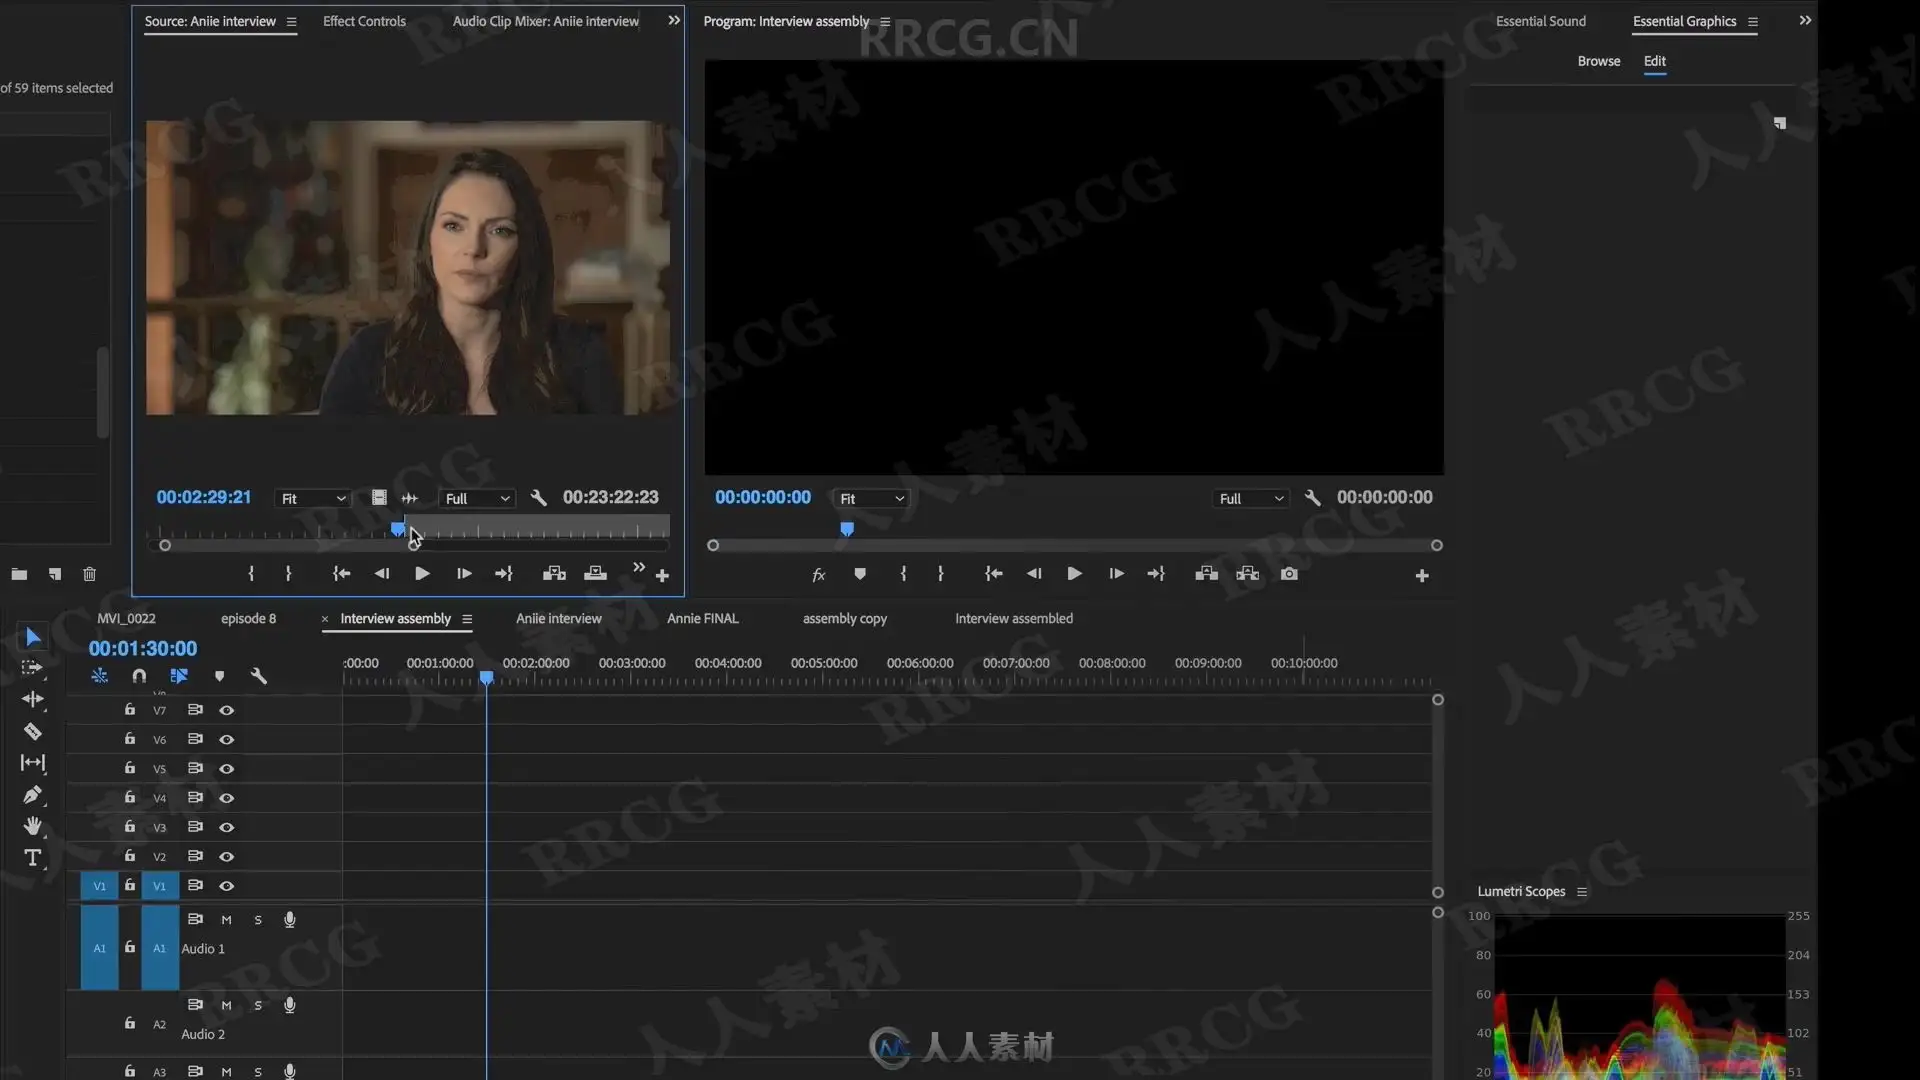Open Timeline Display Settings wrench
This screenshot has height=1080, width=1920.
[x=258, y=676]
